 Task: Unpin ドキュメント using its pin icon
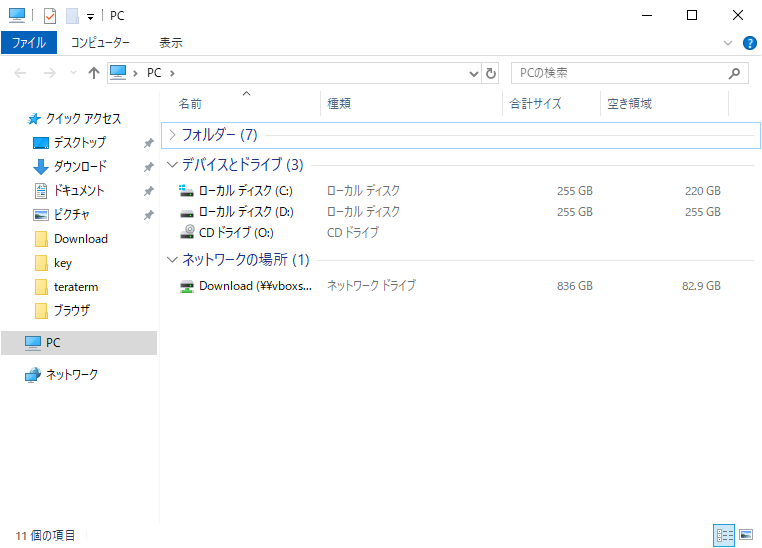(x=149, y=191)
